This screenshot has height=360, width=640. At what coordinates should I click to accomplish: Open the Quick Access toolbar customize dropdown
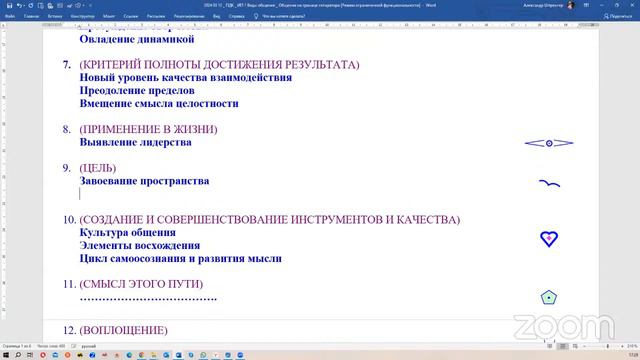[90, 6]
